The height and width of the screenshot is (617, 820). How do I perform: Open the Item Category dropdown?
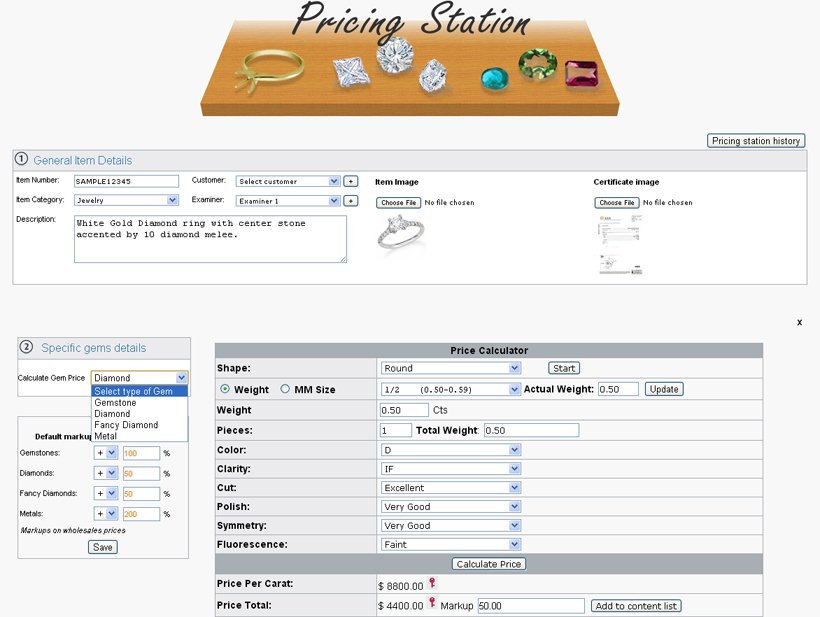[126, 201]
